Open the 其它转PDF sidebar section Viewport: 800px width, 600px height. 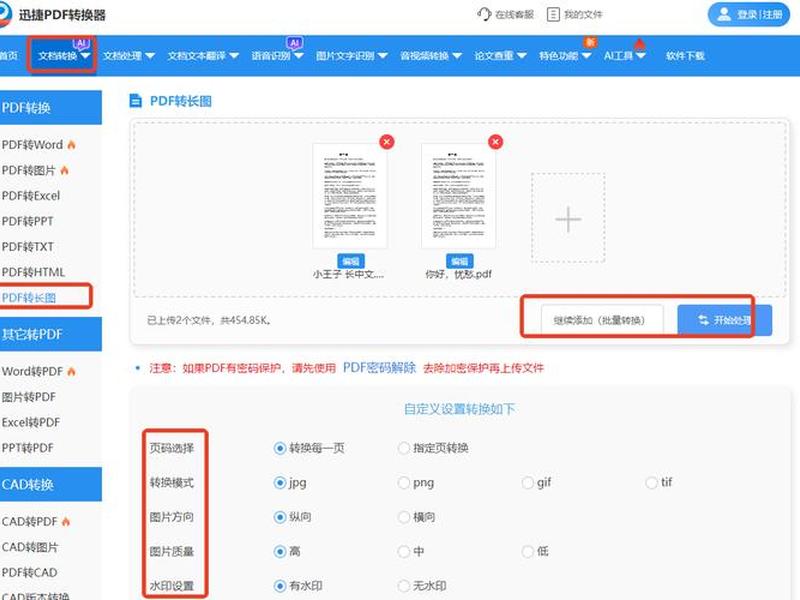[51, 334]
